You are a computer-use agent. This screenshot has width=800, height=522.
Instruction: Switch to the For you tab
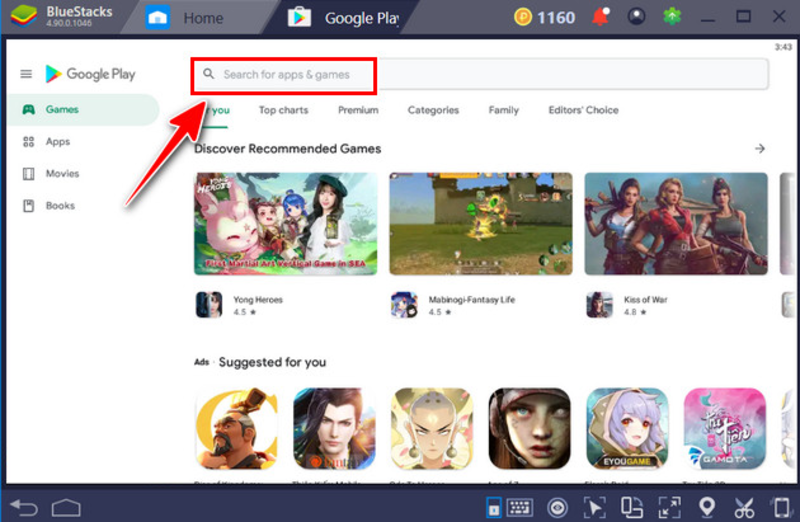click(x=216, y=110)
